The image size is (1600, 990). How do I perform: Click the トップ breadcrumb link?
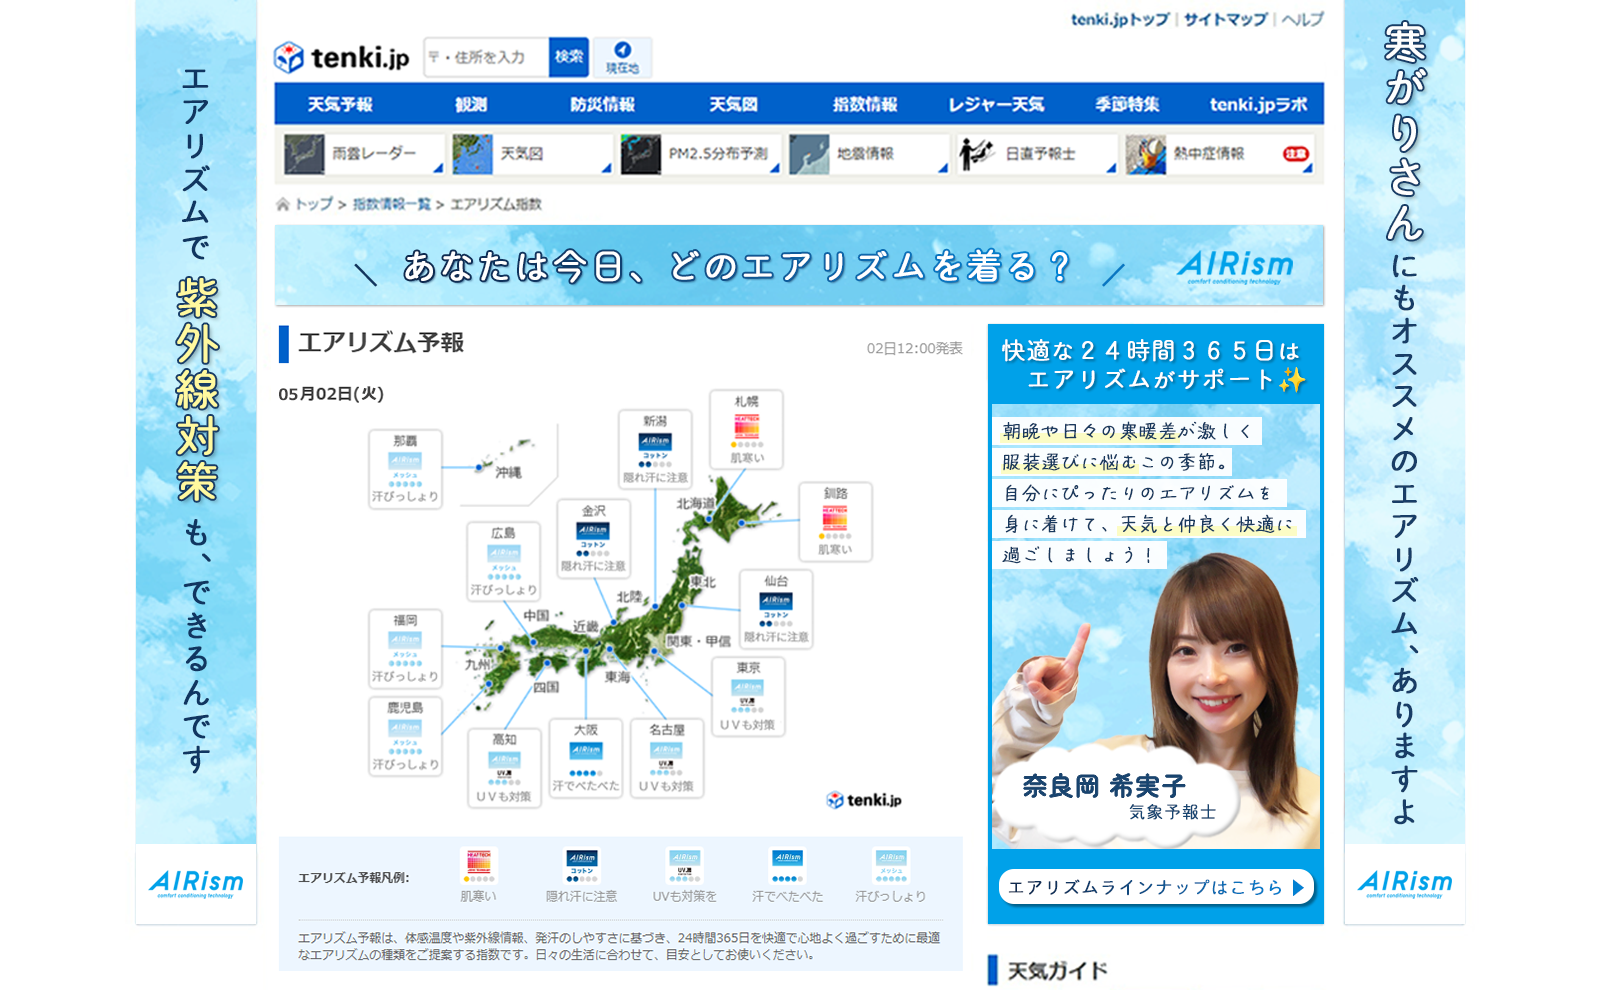(314, 204)
